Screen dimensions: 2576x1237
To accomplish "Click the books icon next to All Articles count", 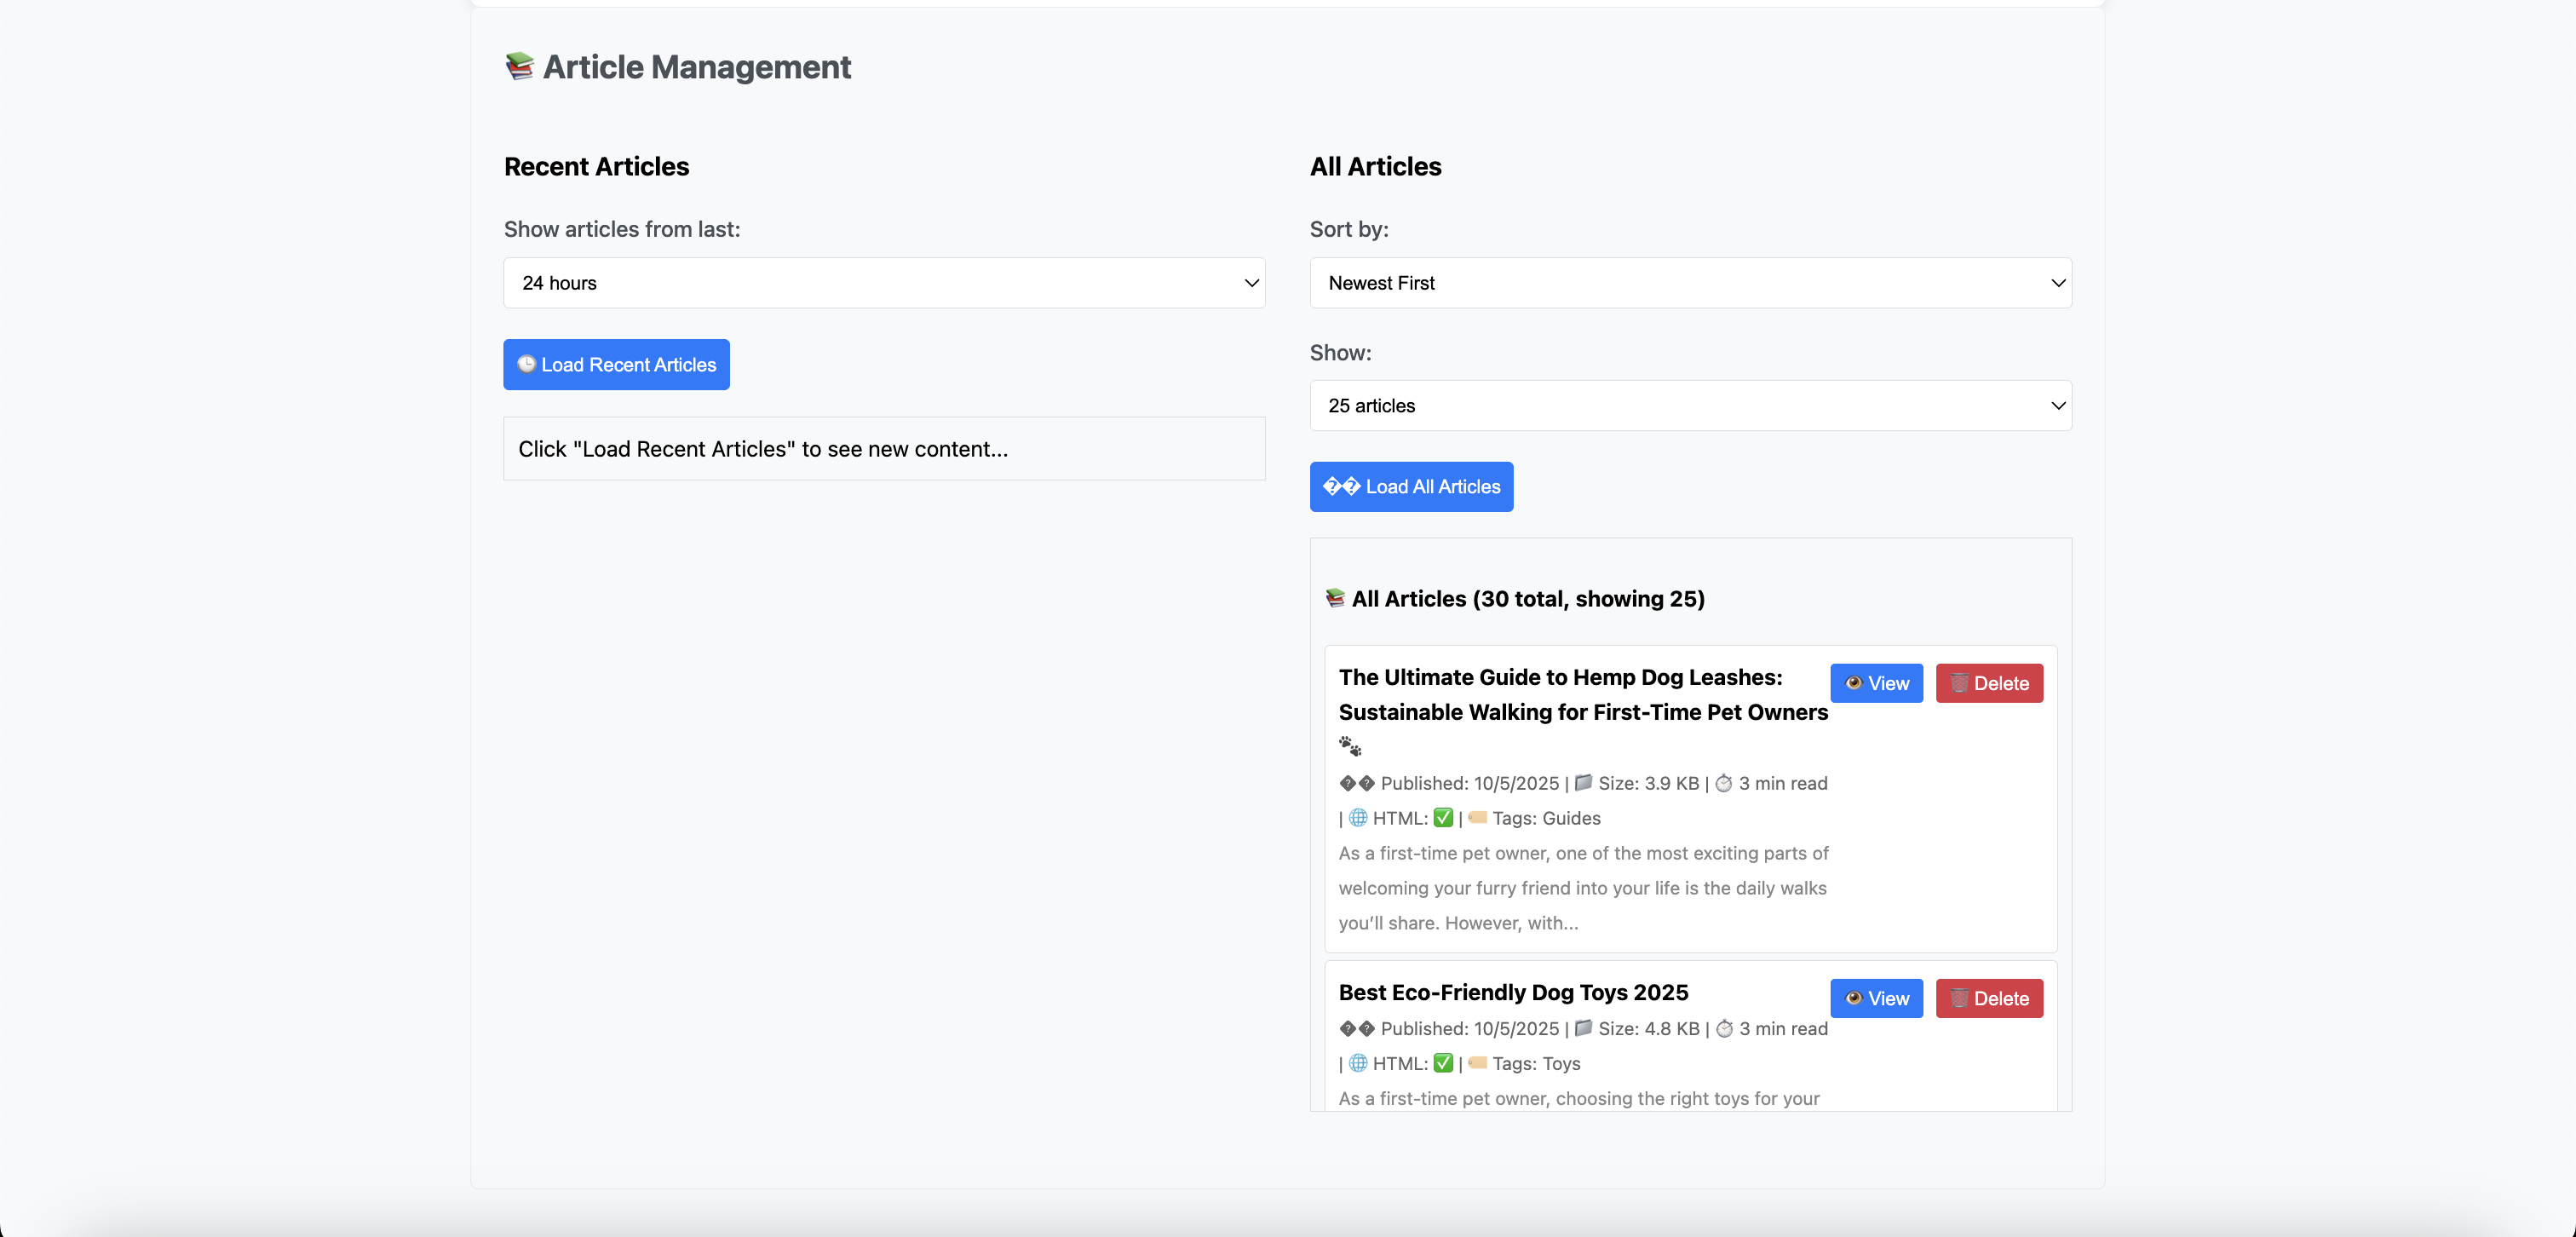I will (1335, 598).
